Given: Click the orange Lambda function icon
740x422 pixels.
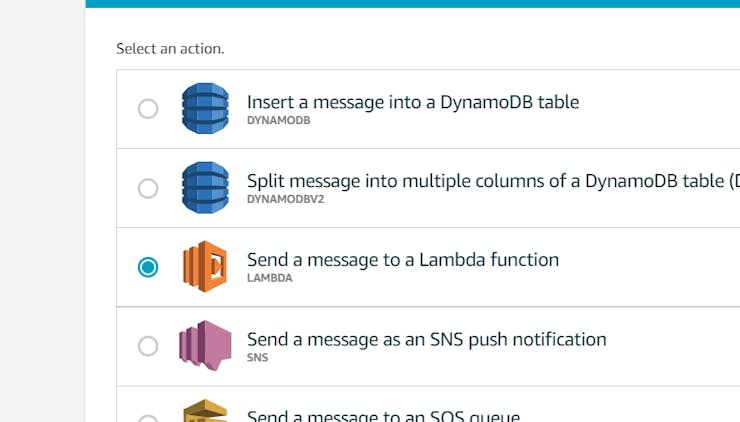Looking at the screenshot, I should pyautogui.click(x=205, y=266).
